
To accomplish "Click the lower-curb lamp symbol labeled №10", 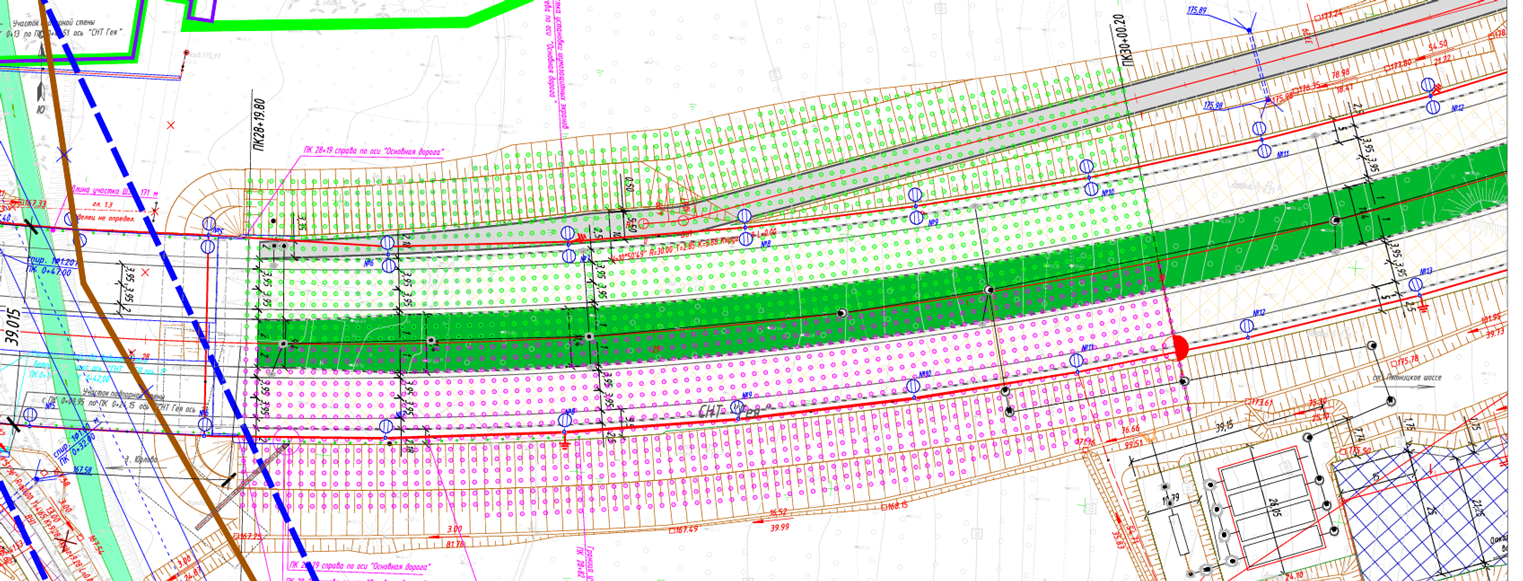I will click(x=912, y=386).
